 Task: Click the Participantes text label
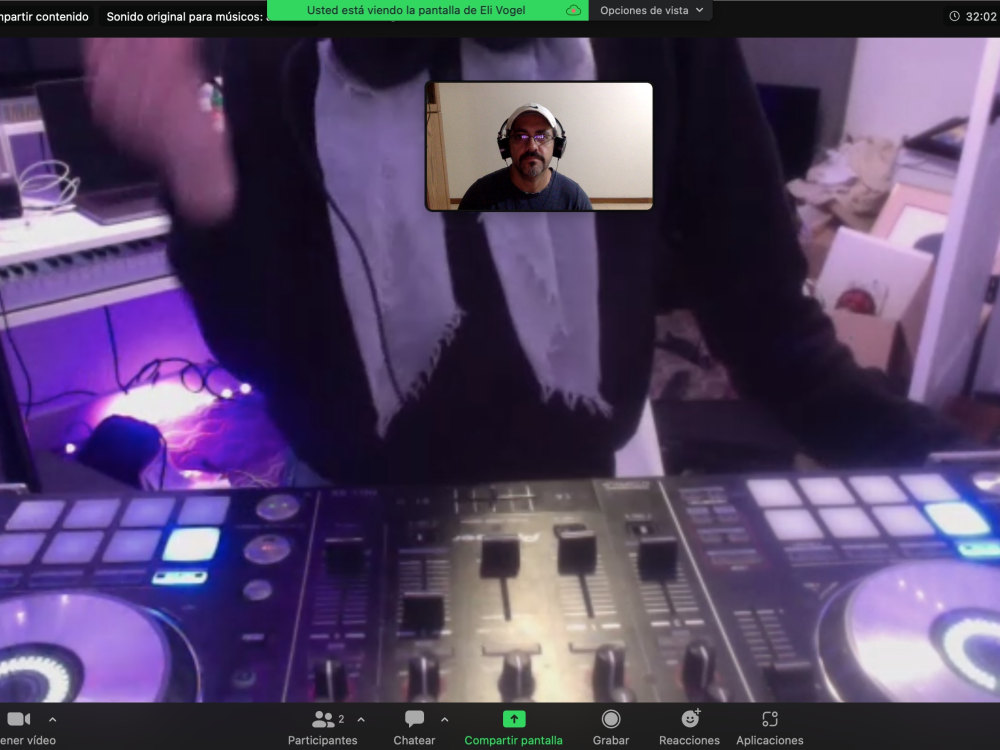(x=322, y=740)
